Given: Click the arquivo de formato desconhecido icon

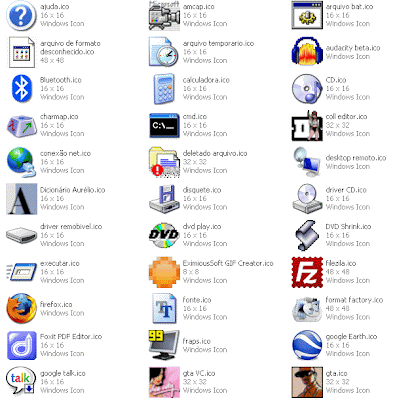Looking at the screenshot, I should (21, 52).
